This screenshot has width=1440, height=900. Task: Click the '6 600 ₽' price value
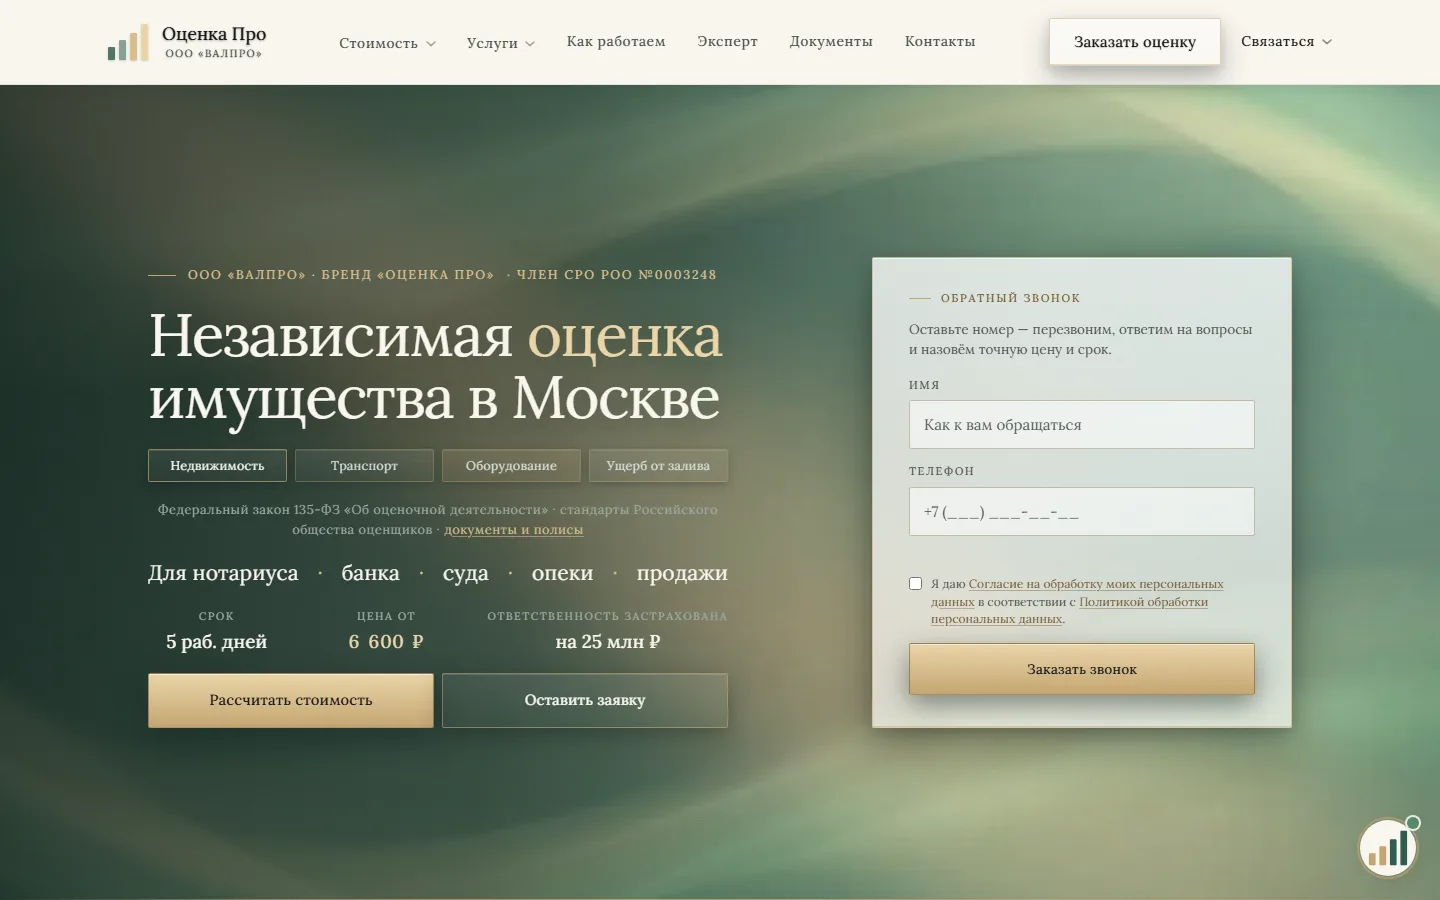(386, 642)
